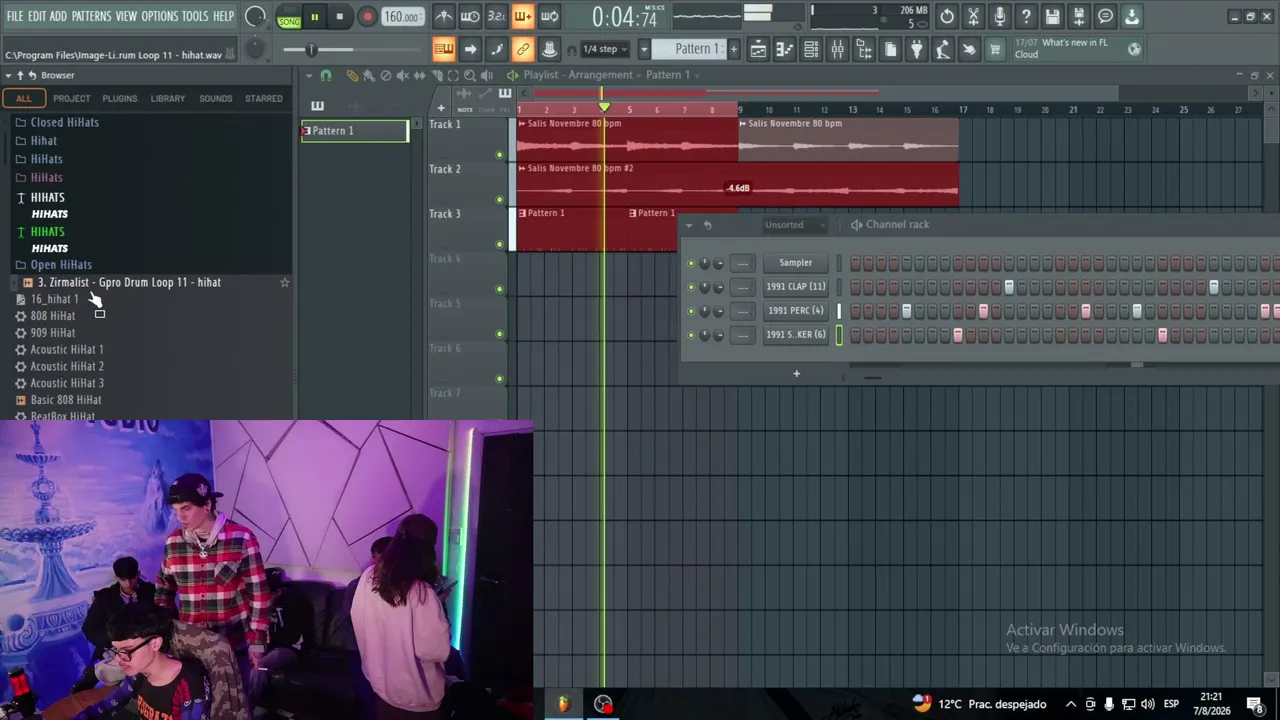Screen dimensions: 1280x720
Task: Open the Mixer view
Action: 837,49
